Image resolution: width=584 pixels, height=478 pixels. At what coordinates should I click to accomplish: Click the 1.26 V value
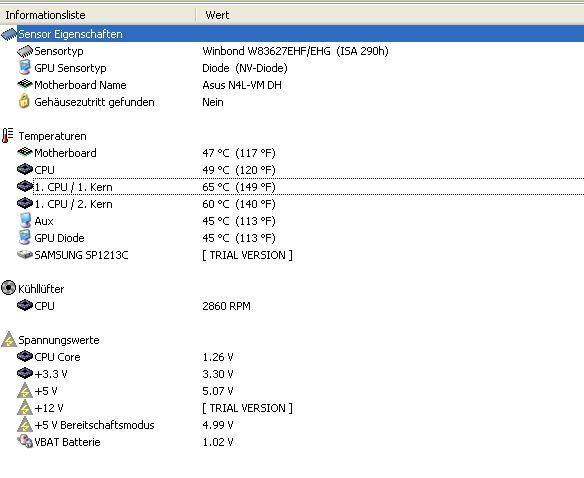tap(218, 357)
